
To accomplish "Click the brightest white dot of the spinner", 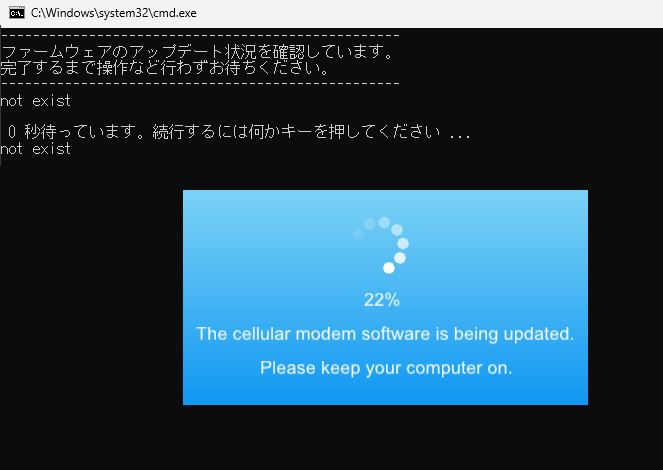I will pyautogui.click(x=389, y=268).
